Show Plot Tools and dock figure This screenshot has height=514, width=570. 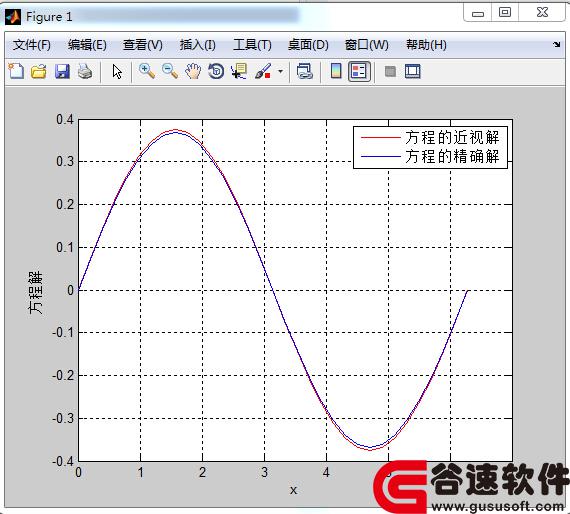[413, 71]
